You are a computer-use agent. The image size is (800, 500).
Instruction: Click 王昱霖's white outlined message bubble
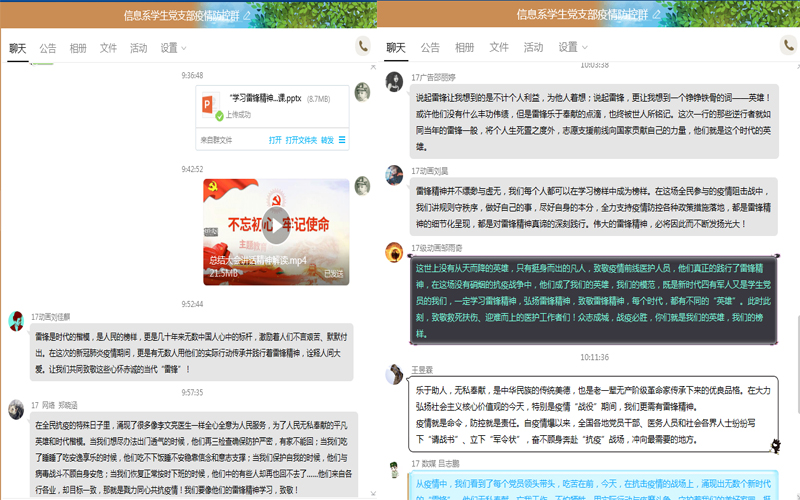pos(594,414)
